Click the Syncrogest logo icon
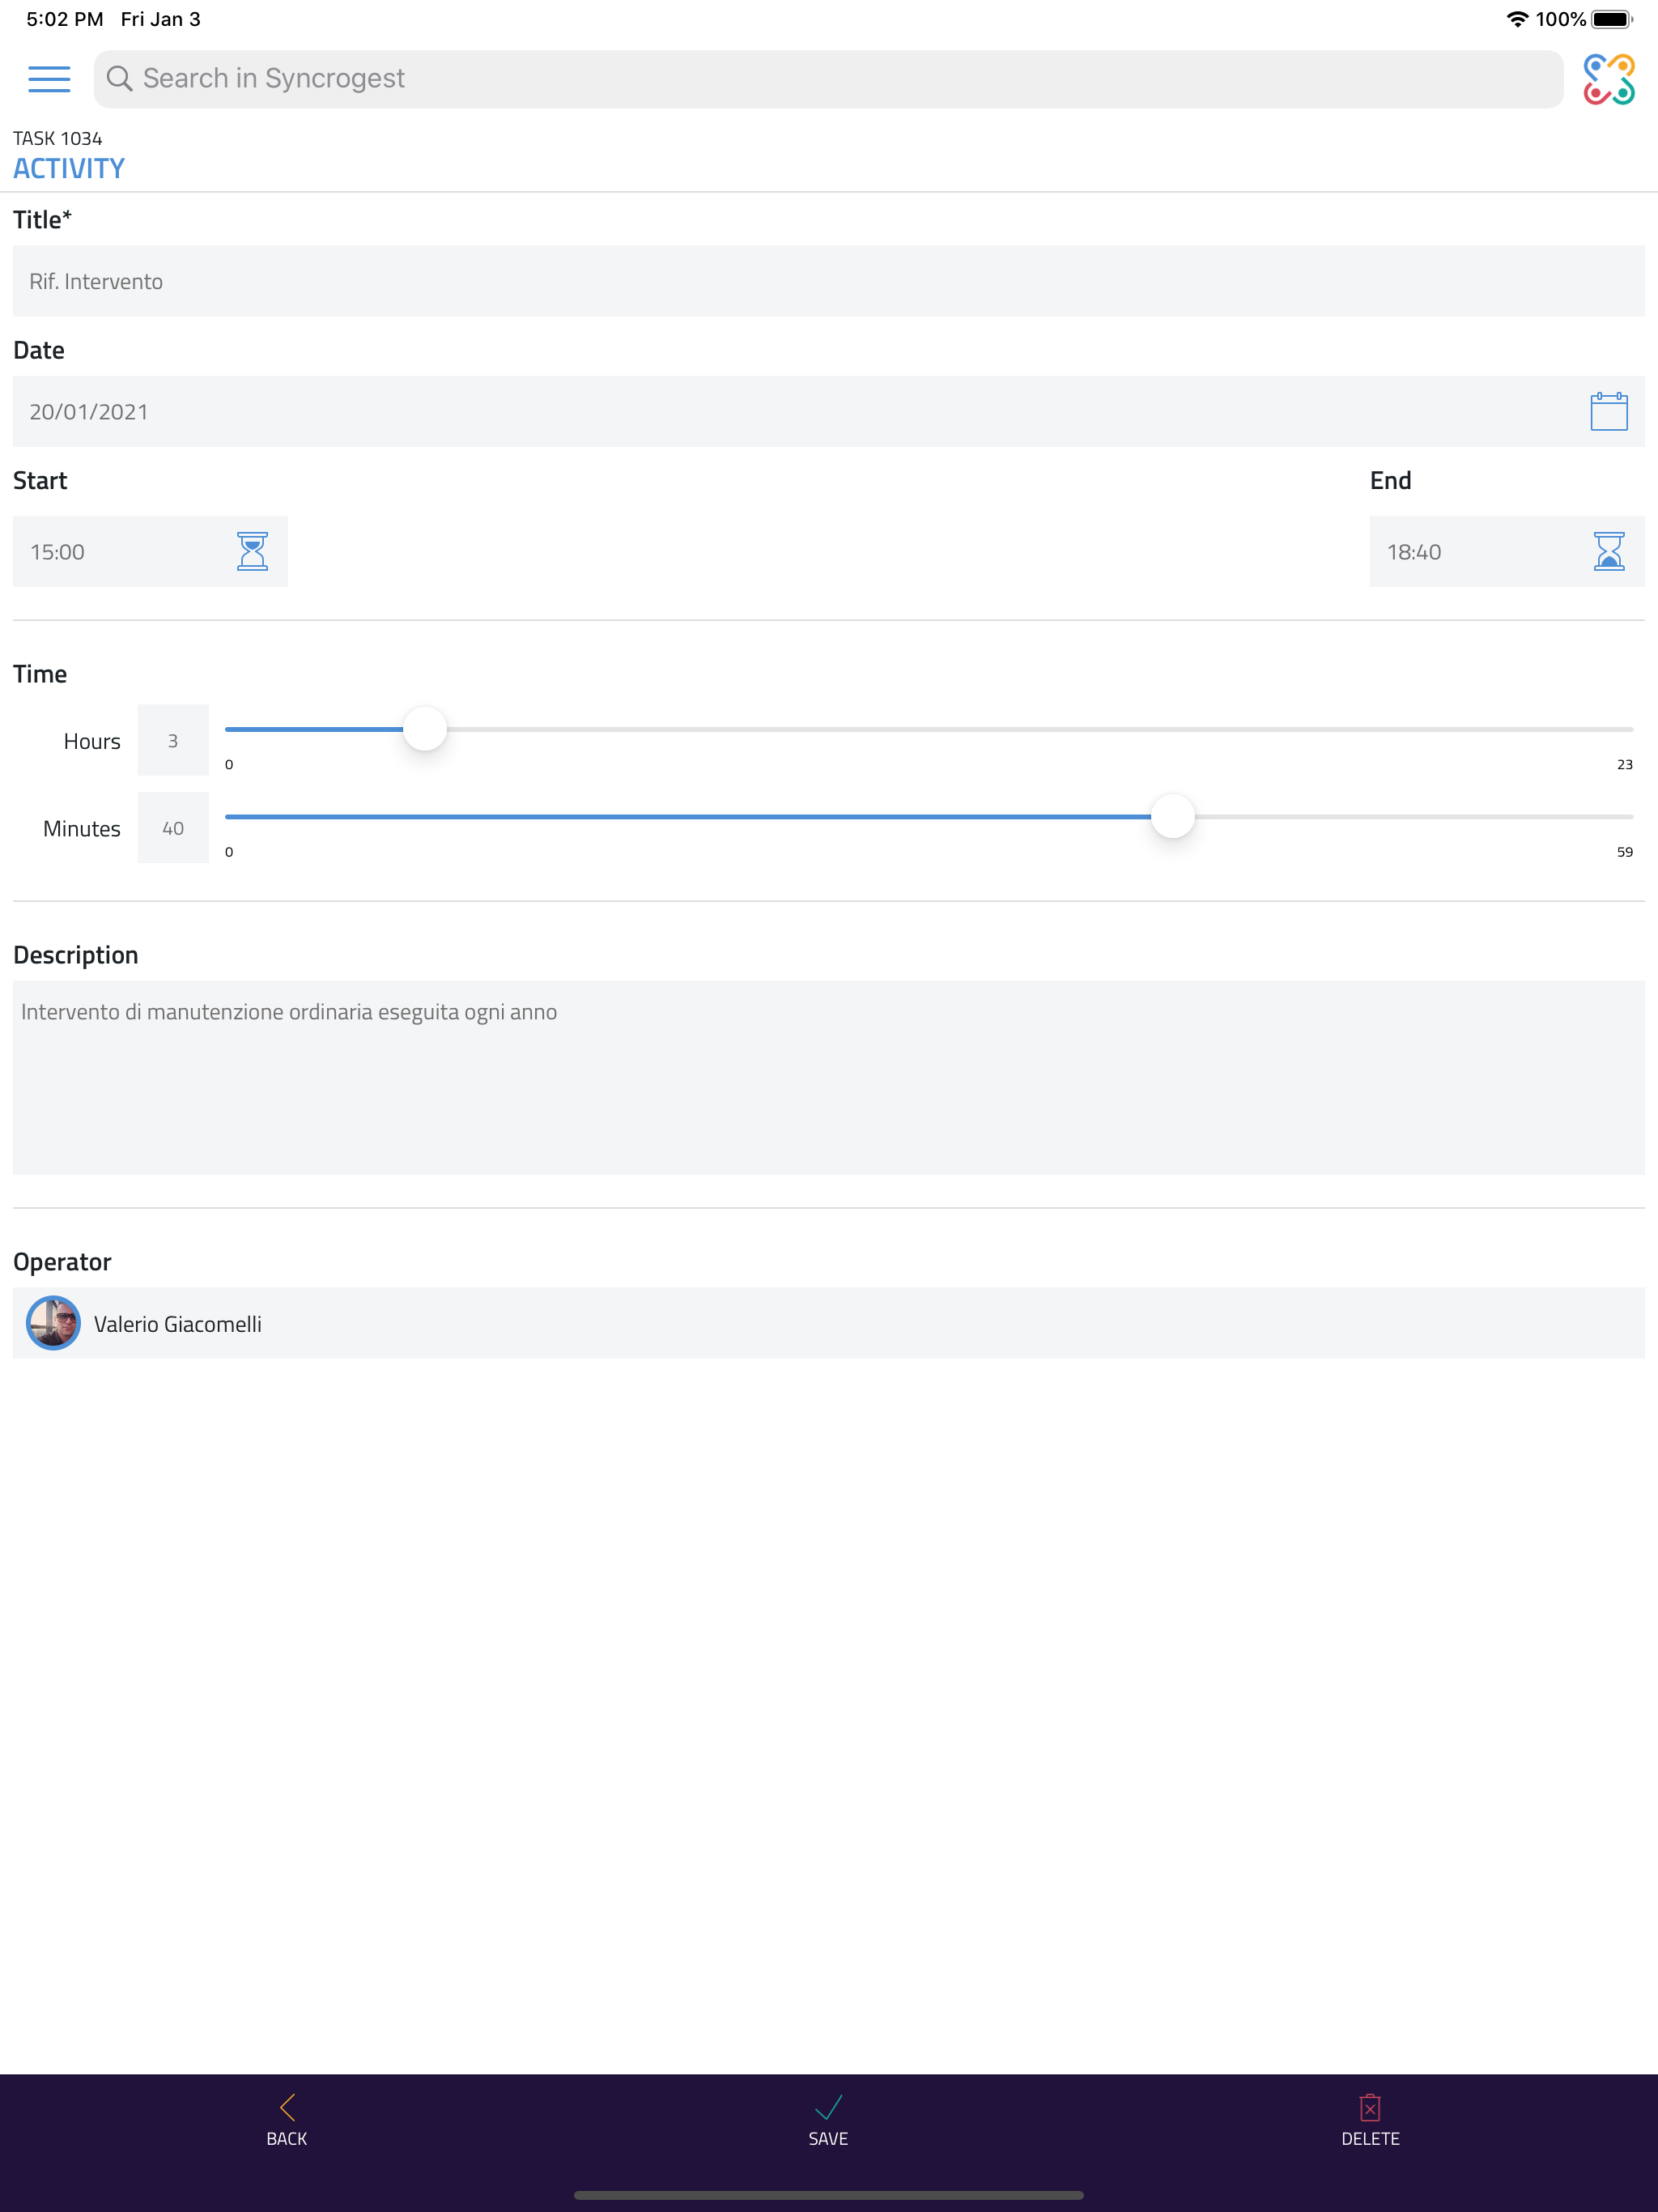The height and width of the screenshot is (2212, 1658). pos(1610,78)
